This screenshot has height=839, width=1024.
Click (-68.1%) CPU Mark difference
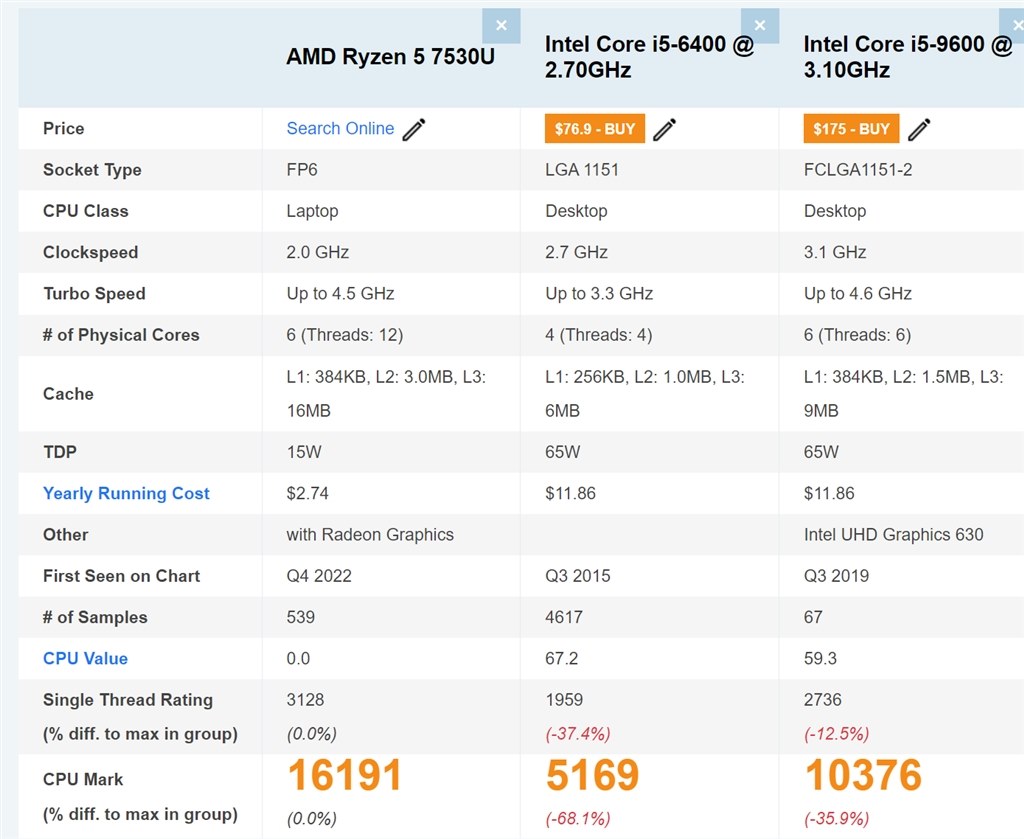pyautogui.click(x=578, y=819)
